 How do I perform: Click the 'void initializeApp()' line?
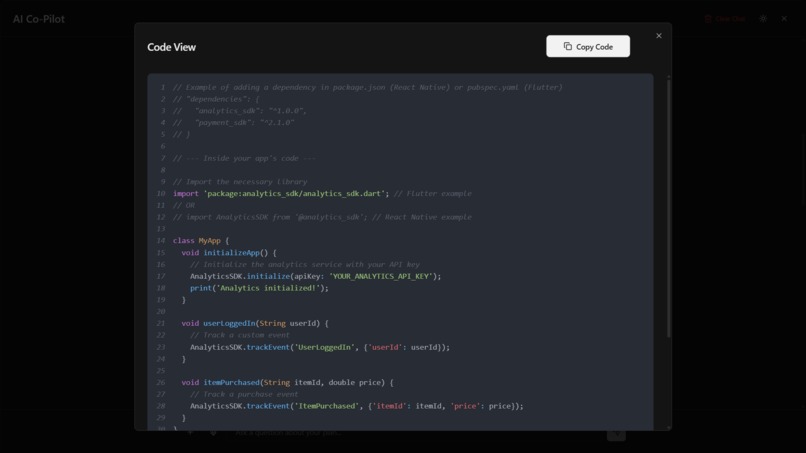click(229, 252)
